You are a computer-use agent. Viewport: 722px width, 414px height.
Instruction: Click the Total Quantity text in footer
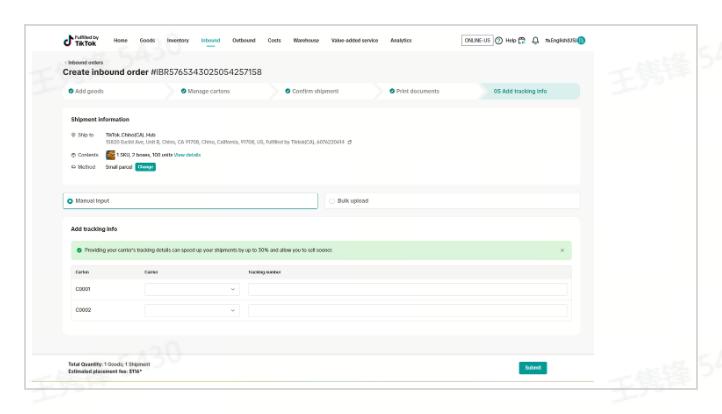point(109,364)
